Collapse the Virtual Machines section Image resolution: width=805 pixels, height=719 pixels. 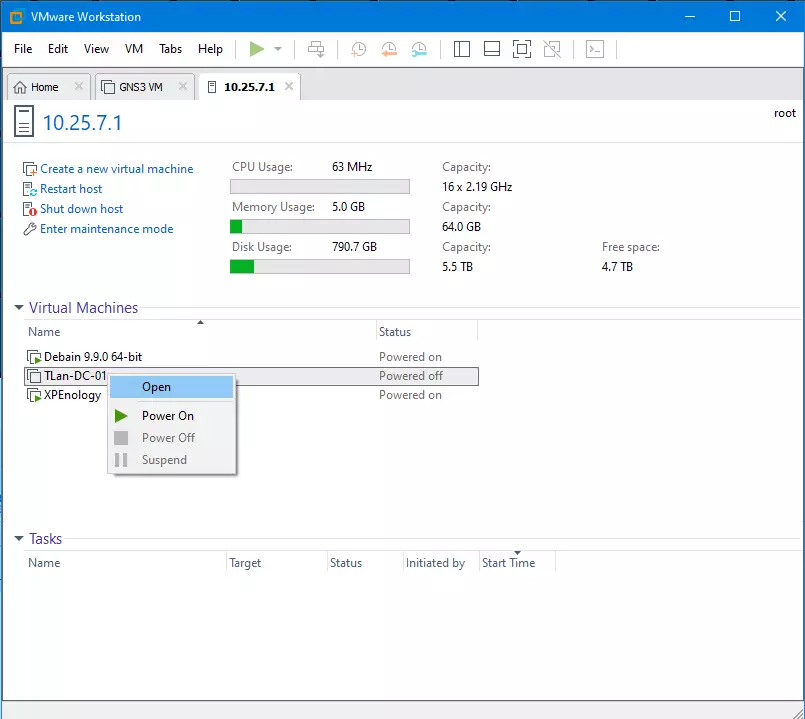click(19, 308)
